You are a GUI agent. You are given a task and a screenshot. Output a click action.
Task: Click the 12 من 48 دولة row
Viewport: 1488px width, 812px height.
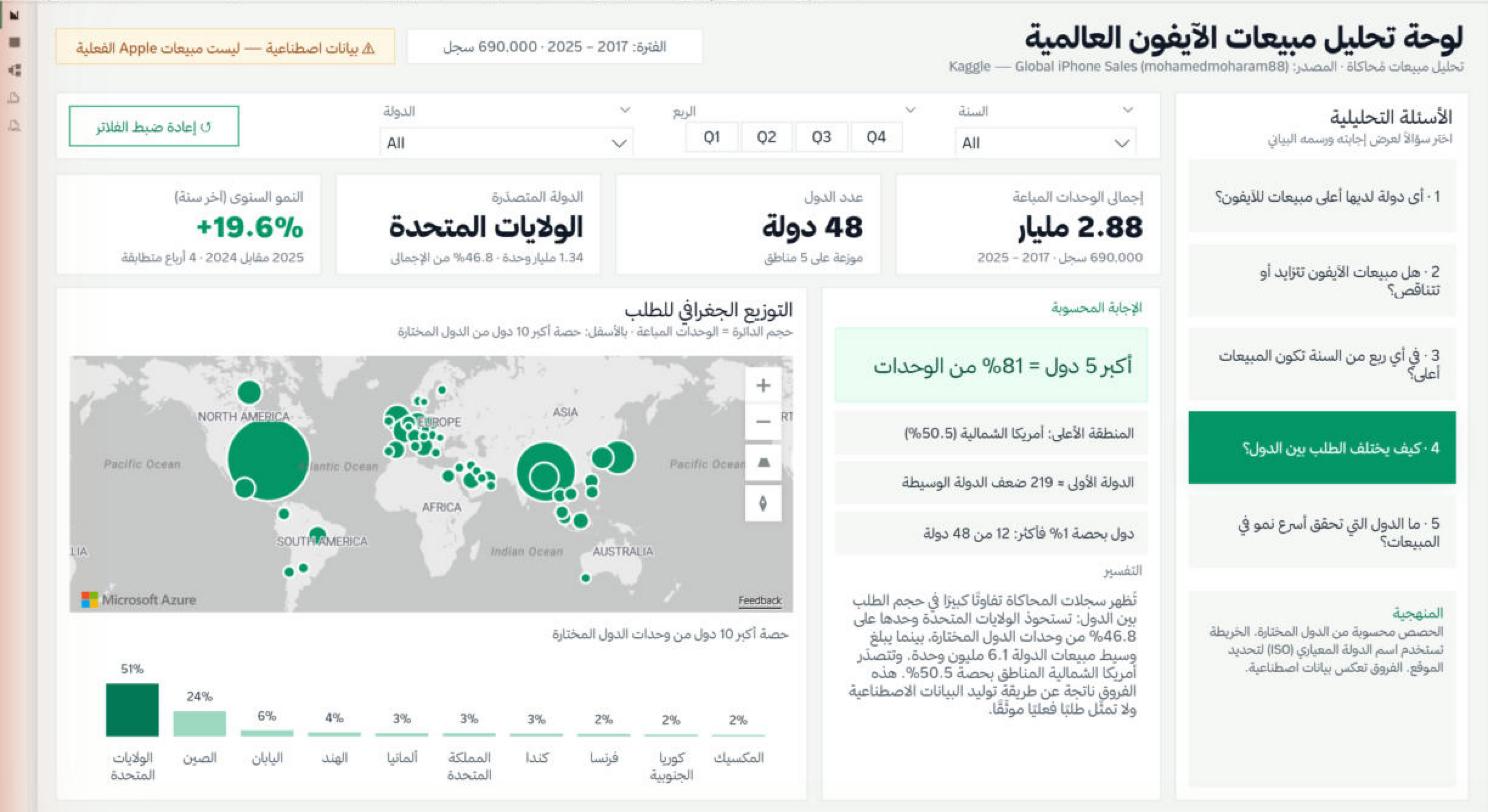[991, 533]
